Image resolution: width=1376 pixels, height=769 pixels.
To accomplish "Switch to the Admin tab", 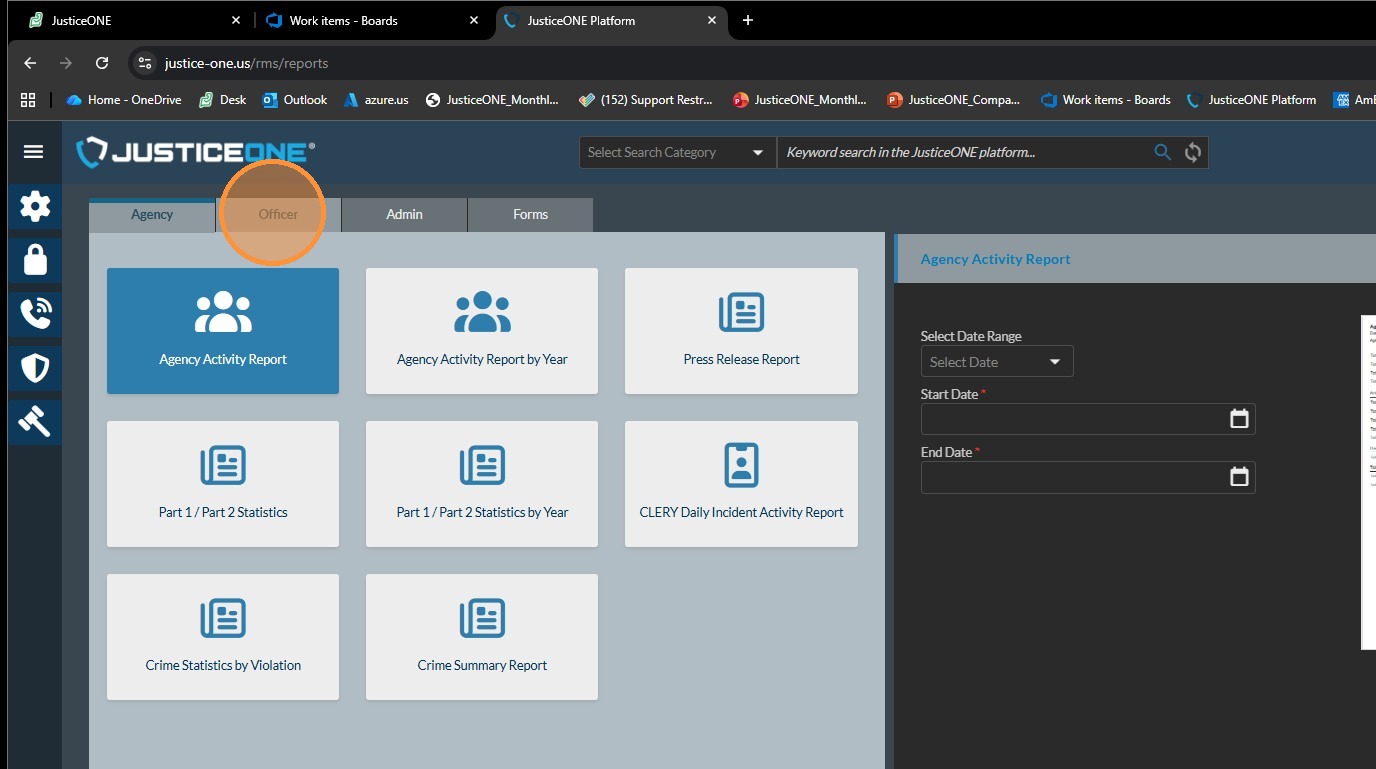I will [x=404, y=214].
